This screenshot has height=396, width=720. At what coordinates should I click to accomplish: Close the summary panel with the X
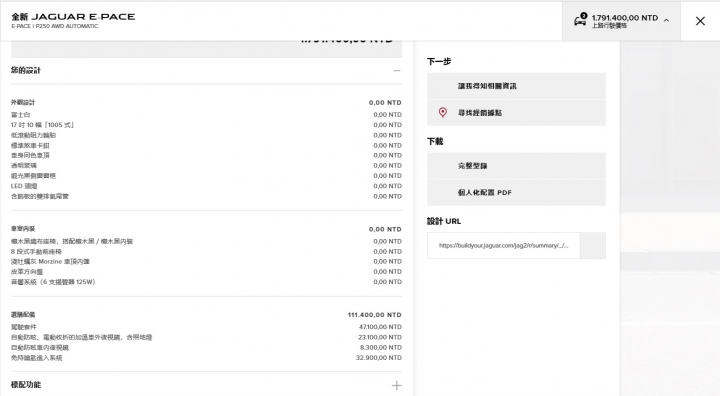click(700, 21)
